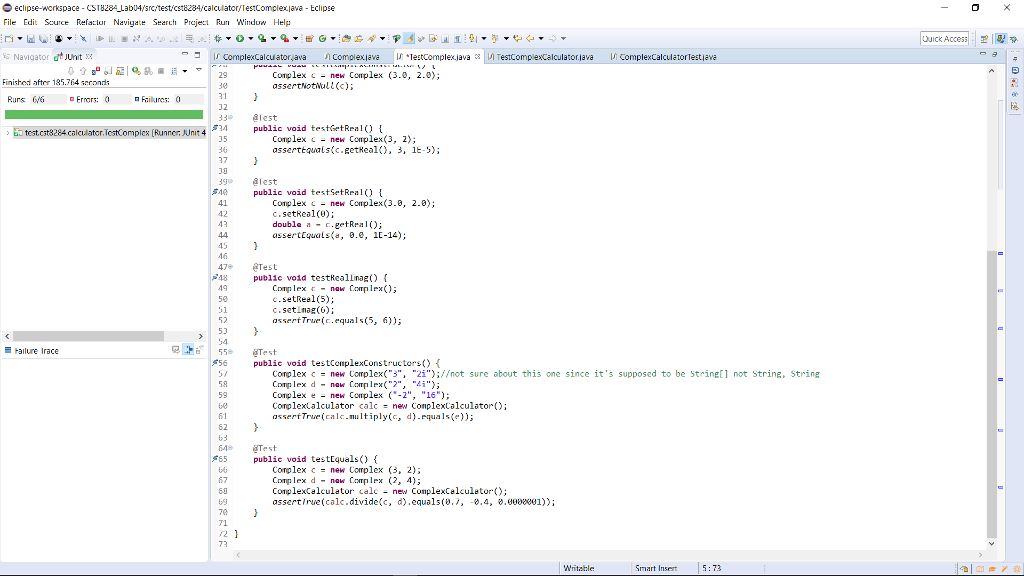Select the Rerun Test icon in JUnit view
The height and width of the screenshot is (576, 1024).
tap(135, 70)
